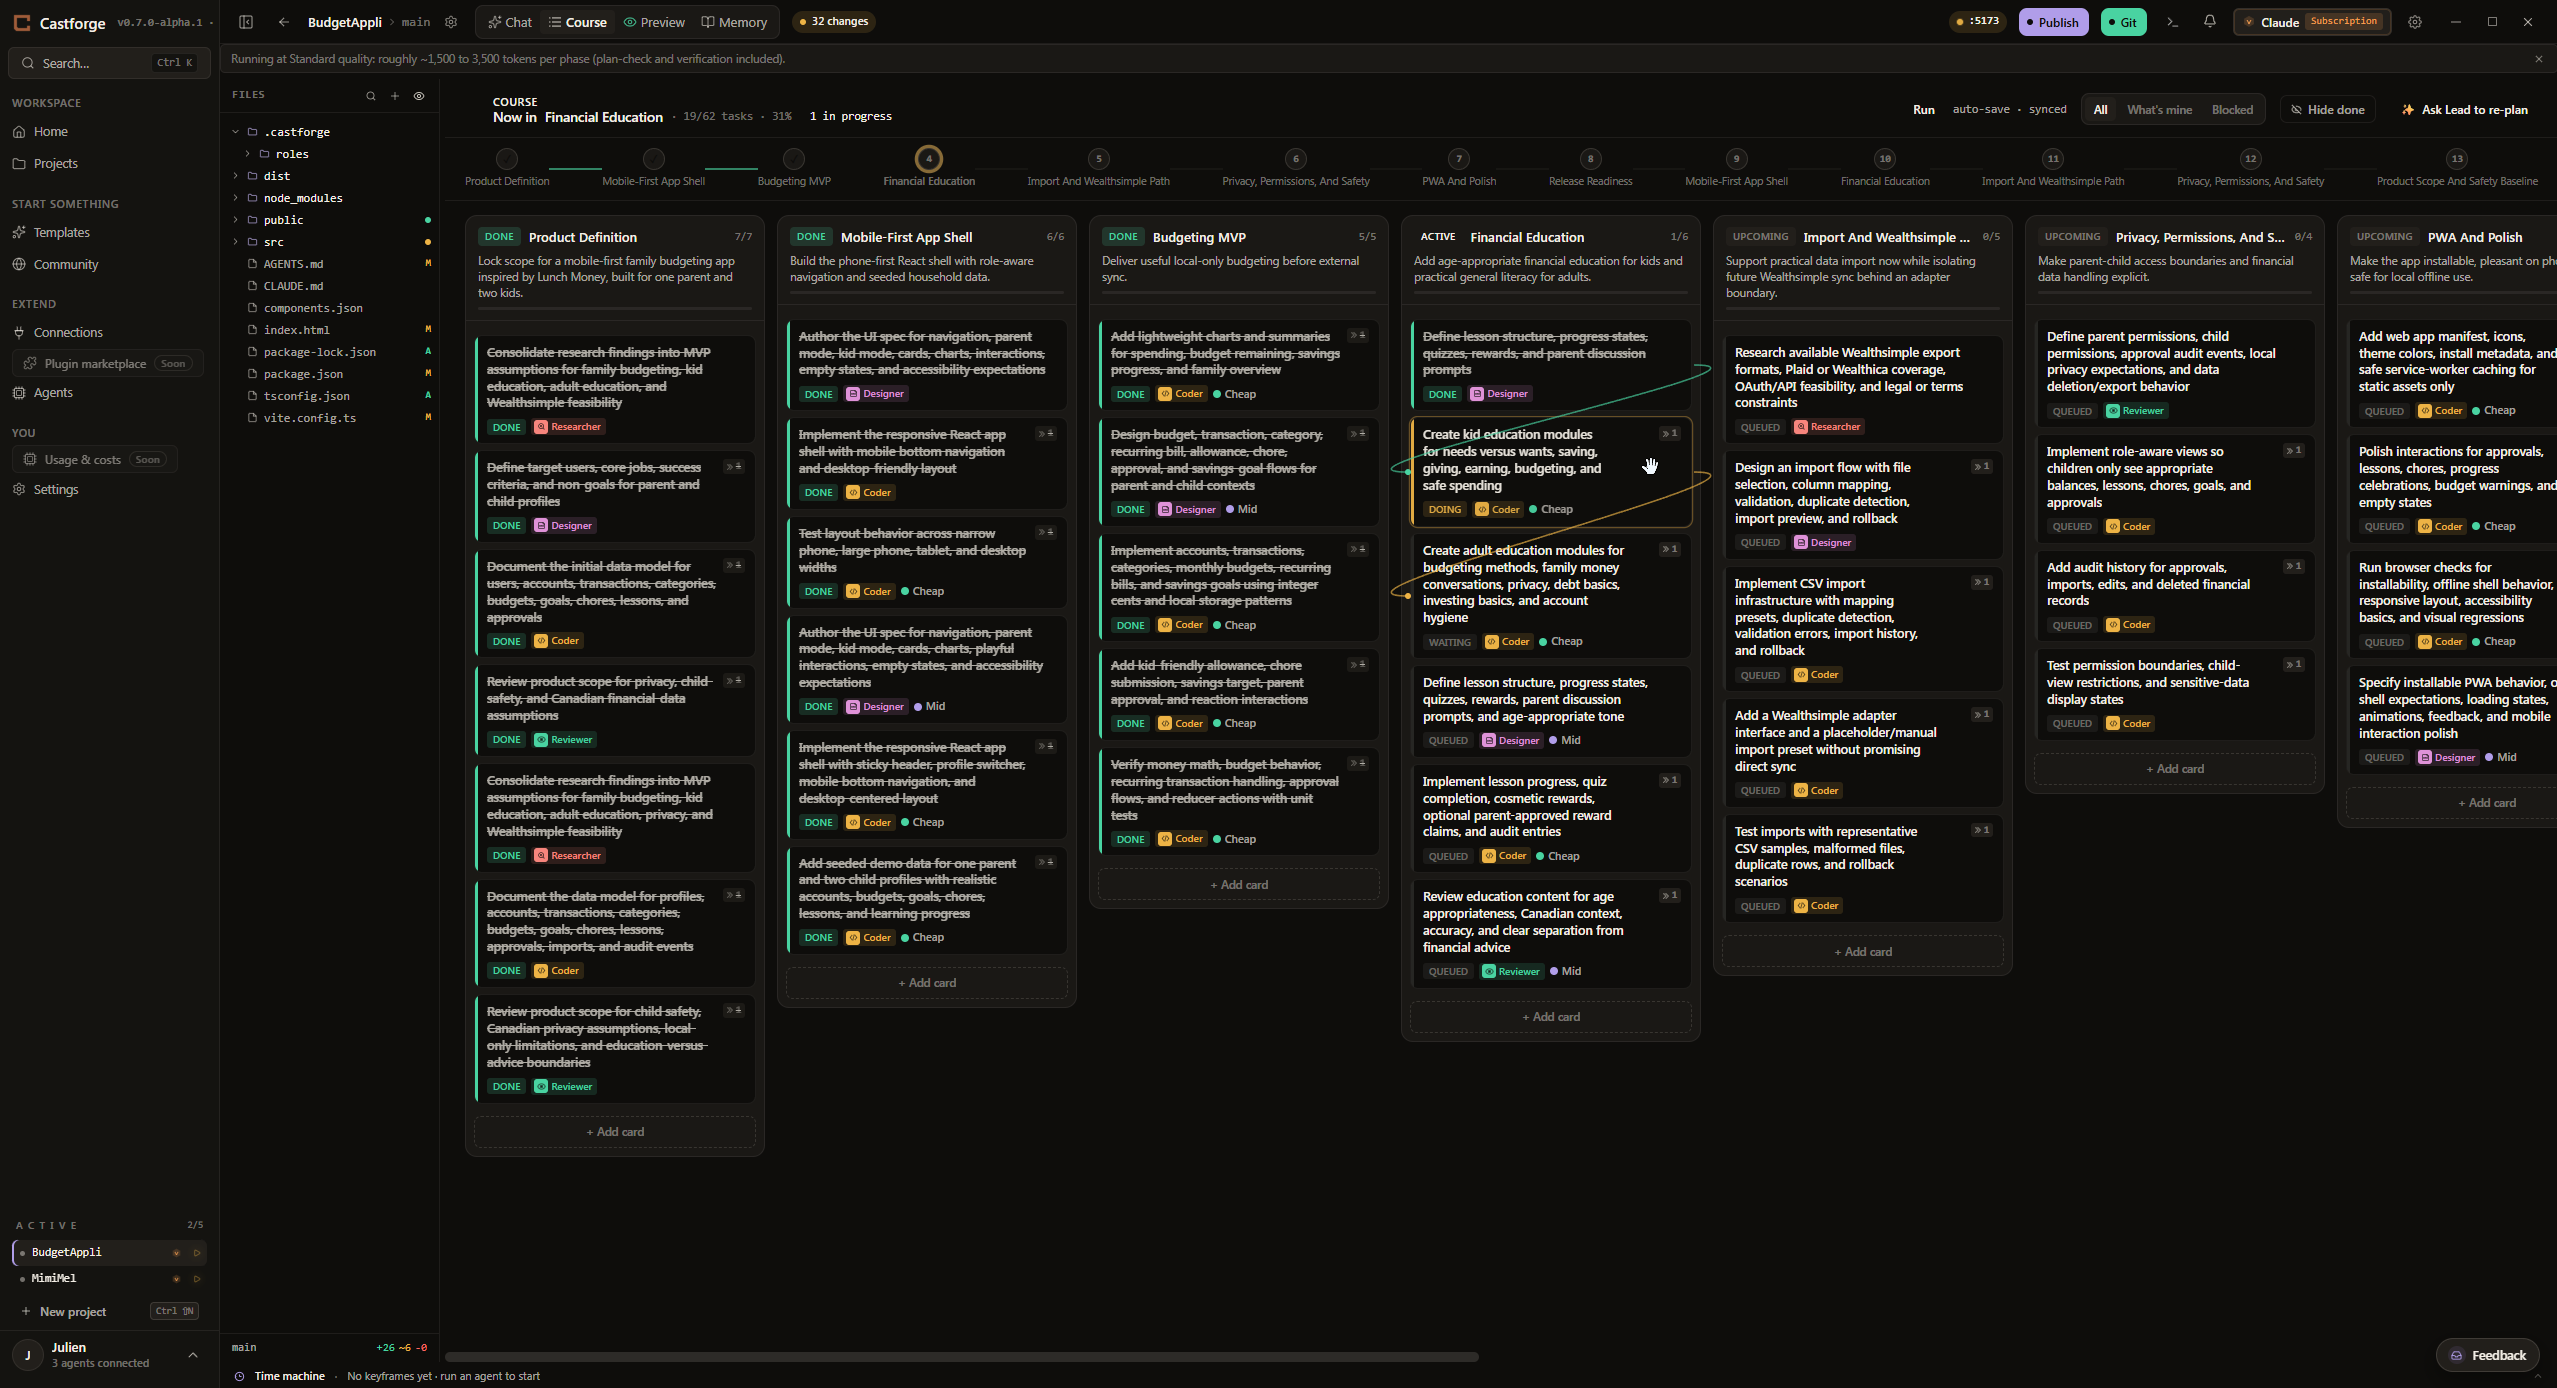Expand the node_modules folder
The image size is (2557, 1388).
pos(236,198)
